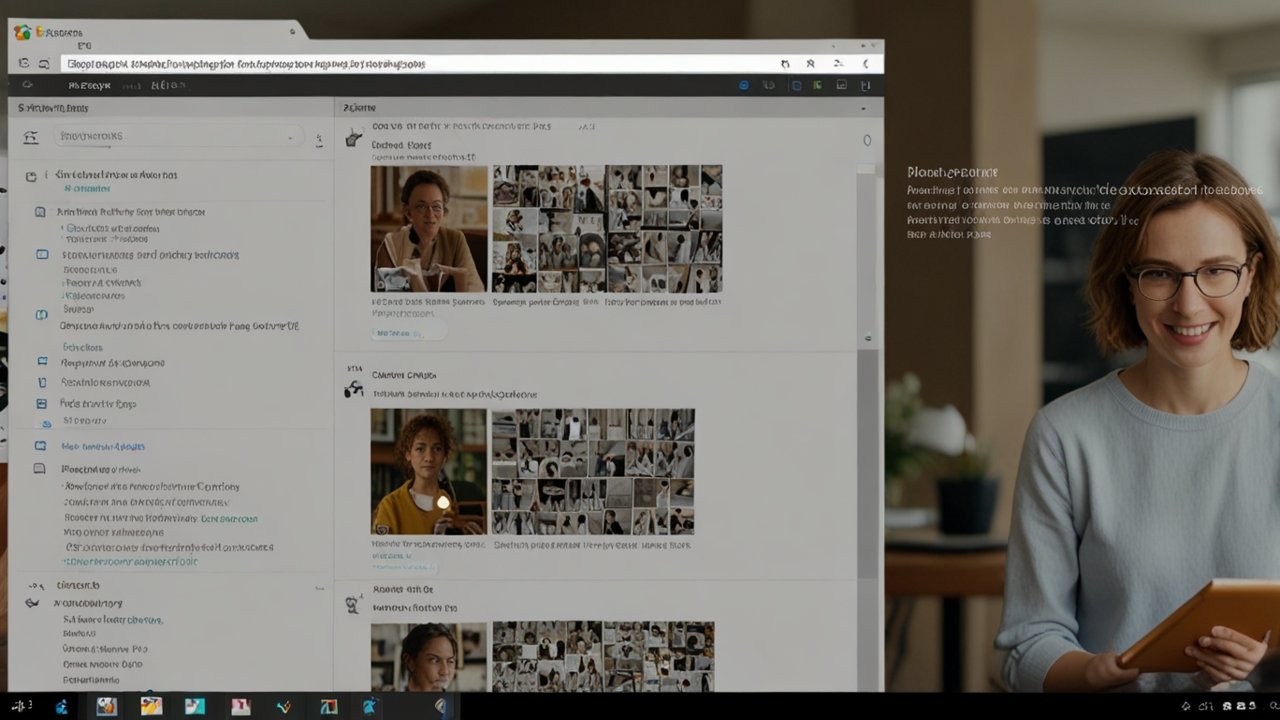Click the teal Read-more button under the first post
This screenshot has height=720, width=1280.
click(x=408, y=332)
